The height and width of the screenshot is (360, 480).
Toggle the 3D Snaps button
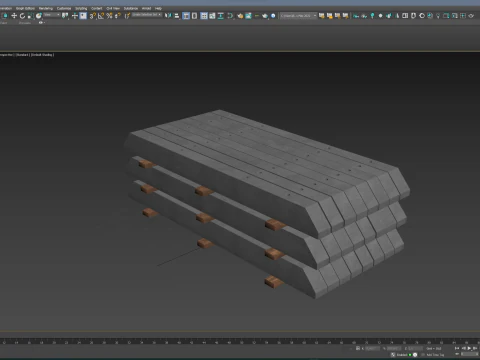point(93,16)
